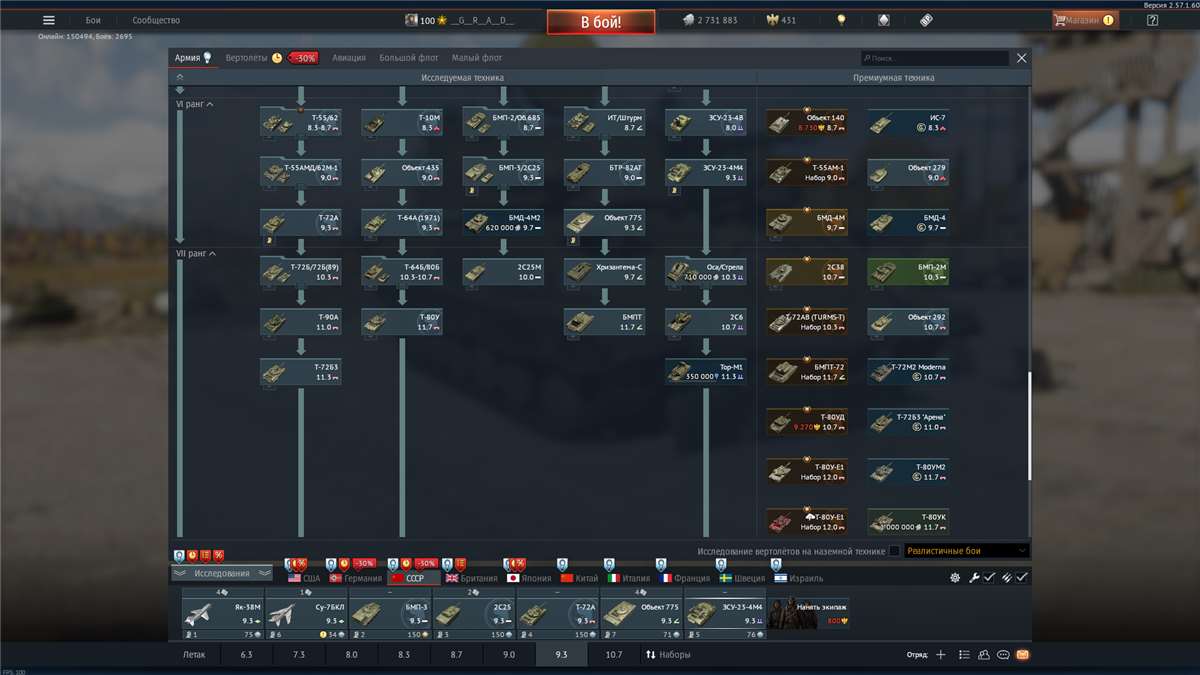Open the Сообщество menu
The height and width of the screenshot is (675, 1200).
156,20
